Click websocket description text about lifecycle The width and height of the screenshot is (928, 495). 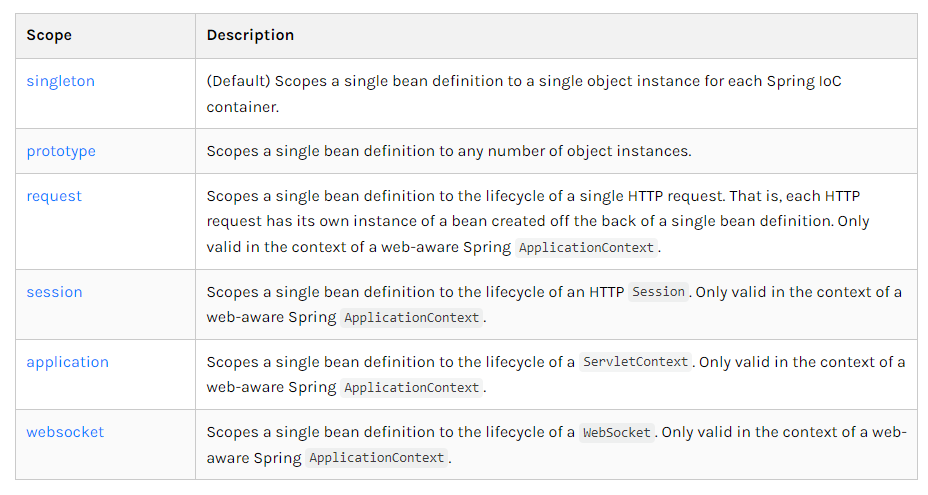(x=556, y=445)
